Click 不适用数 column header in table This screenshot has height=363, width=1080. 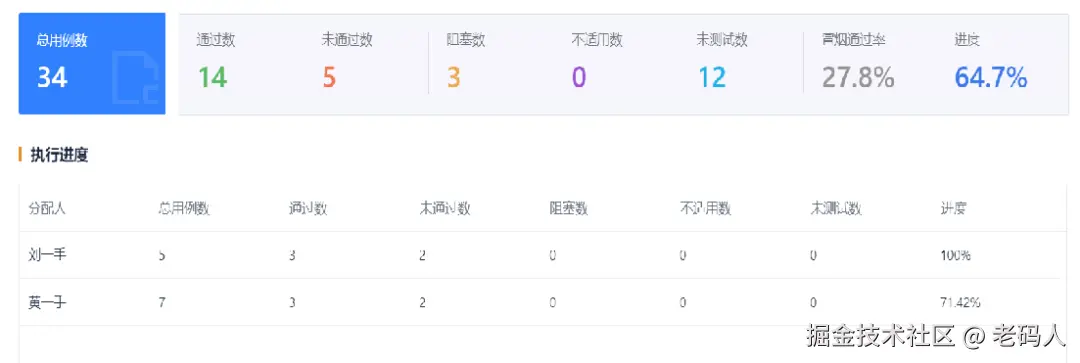(705, 209)
